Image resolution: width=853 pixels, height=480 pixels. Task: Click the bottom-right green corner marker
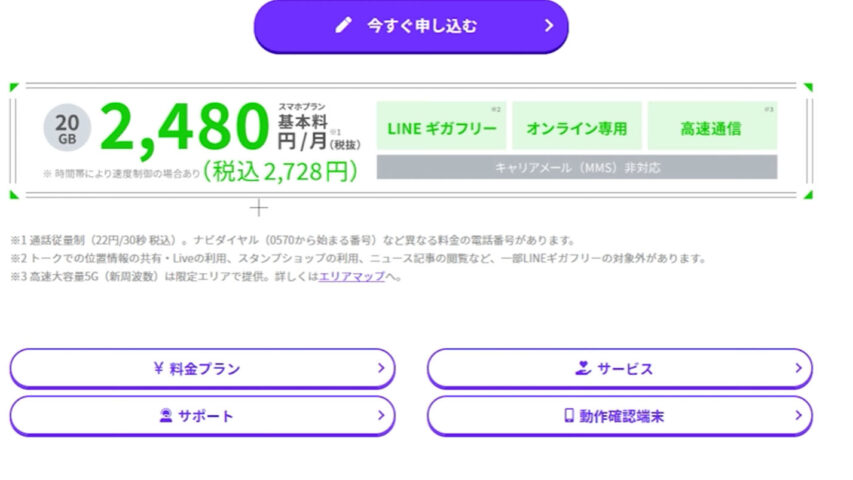[x=807, y=194]
